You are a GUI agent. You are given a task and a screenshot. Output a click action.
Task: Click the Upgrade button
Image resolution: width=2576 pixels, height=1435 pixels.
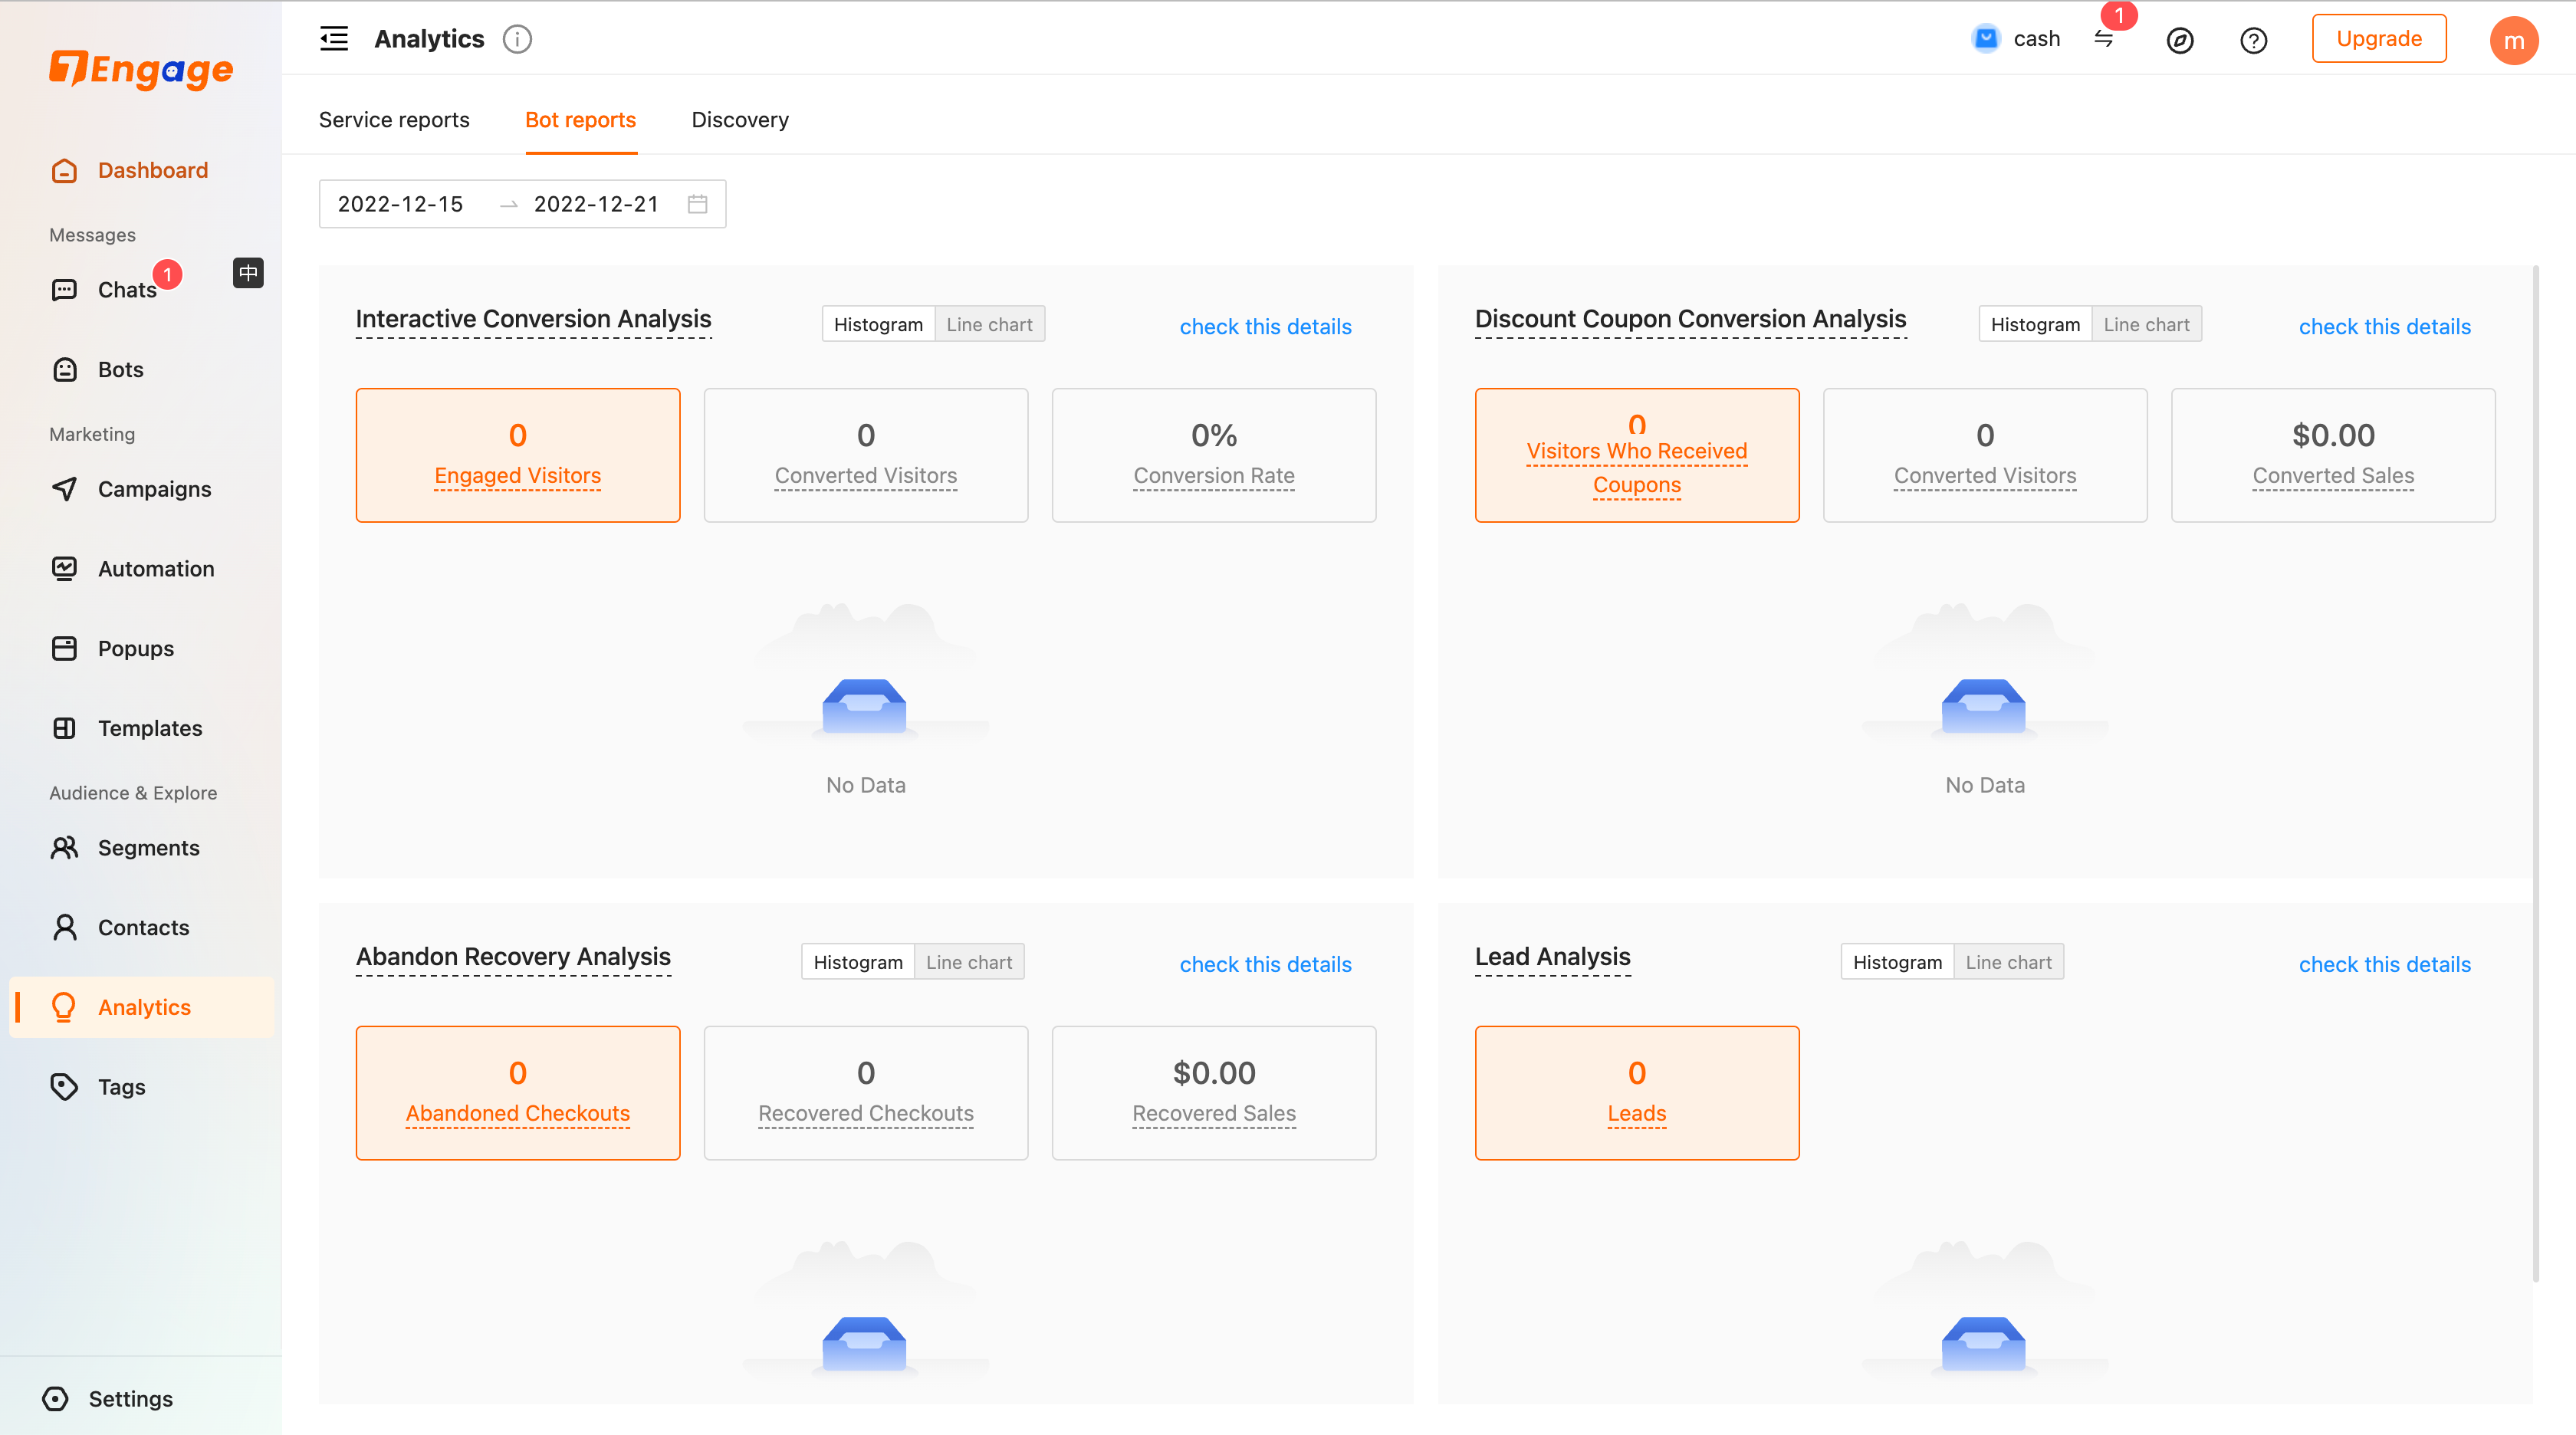(2379, 39)
